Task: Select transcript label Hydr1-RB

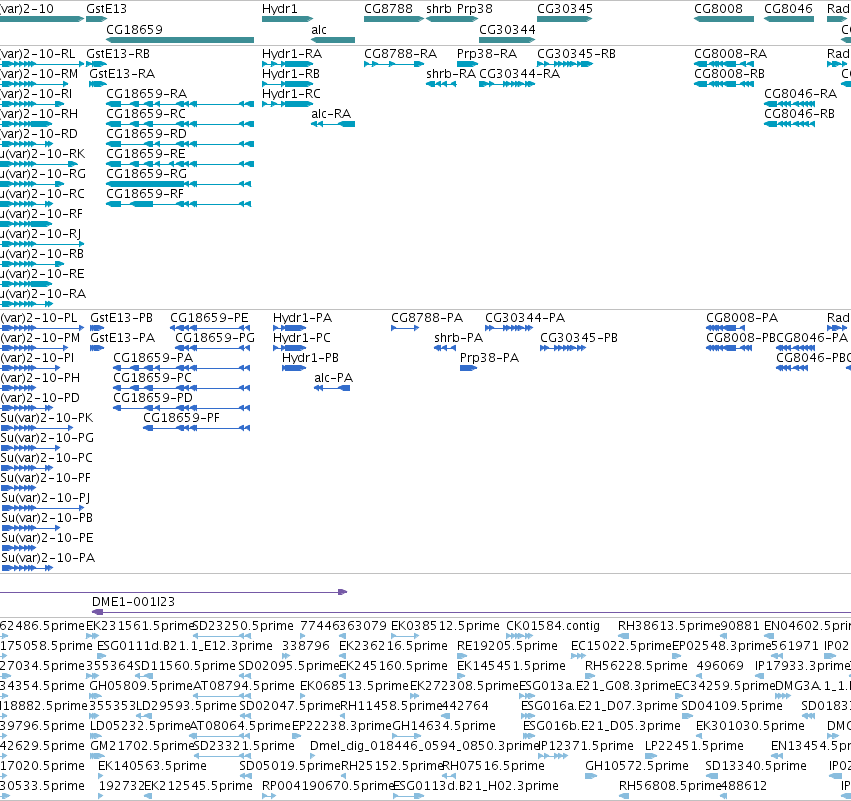Action: click(x=291, y=73)
